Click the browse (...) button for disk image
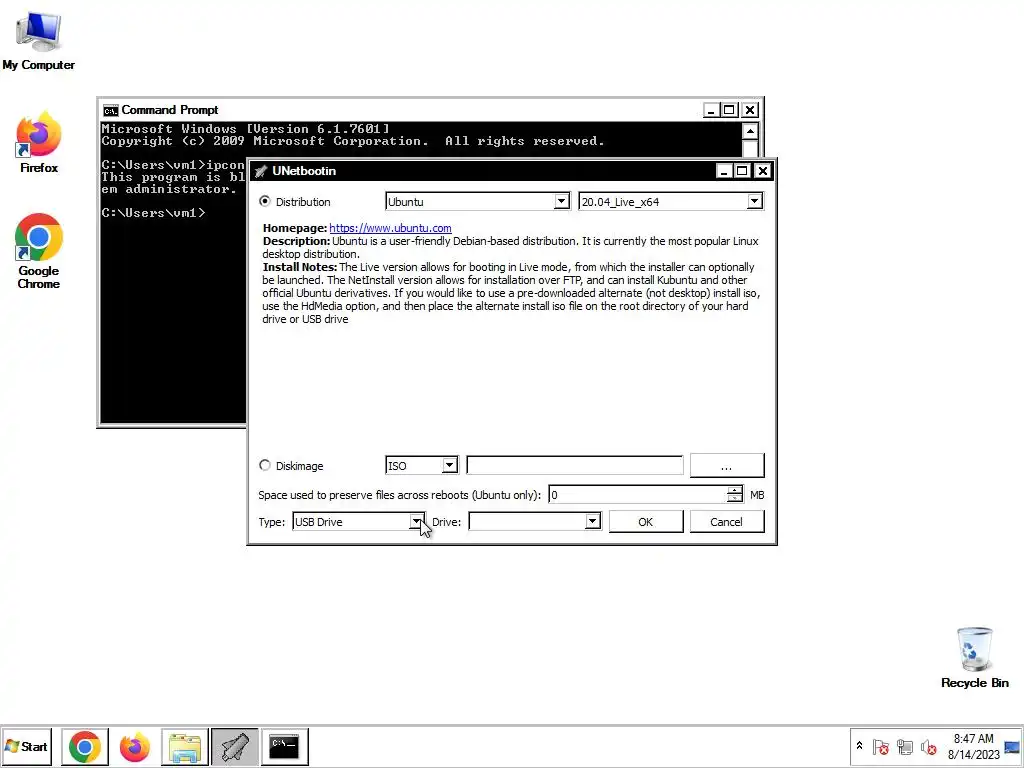The width and height of the screenshot is (1024, 768). (727, 466)
